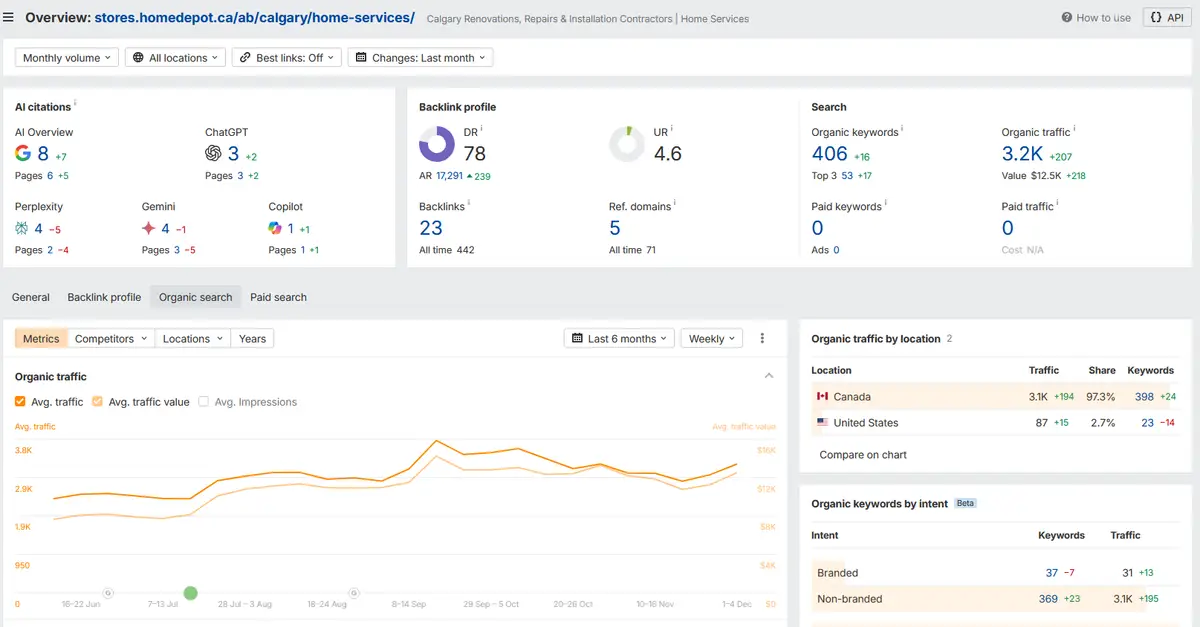This screenshot has width=1200, height=627.
Task: Click the 369 Non-branded keywords value
Action: pyautogui.click(x=1048, y=599)
